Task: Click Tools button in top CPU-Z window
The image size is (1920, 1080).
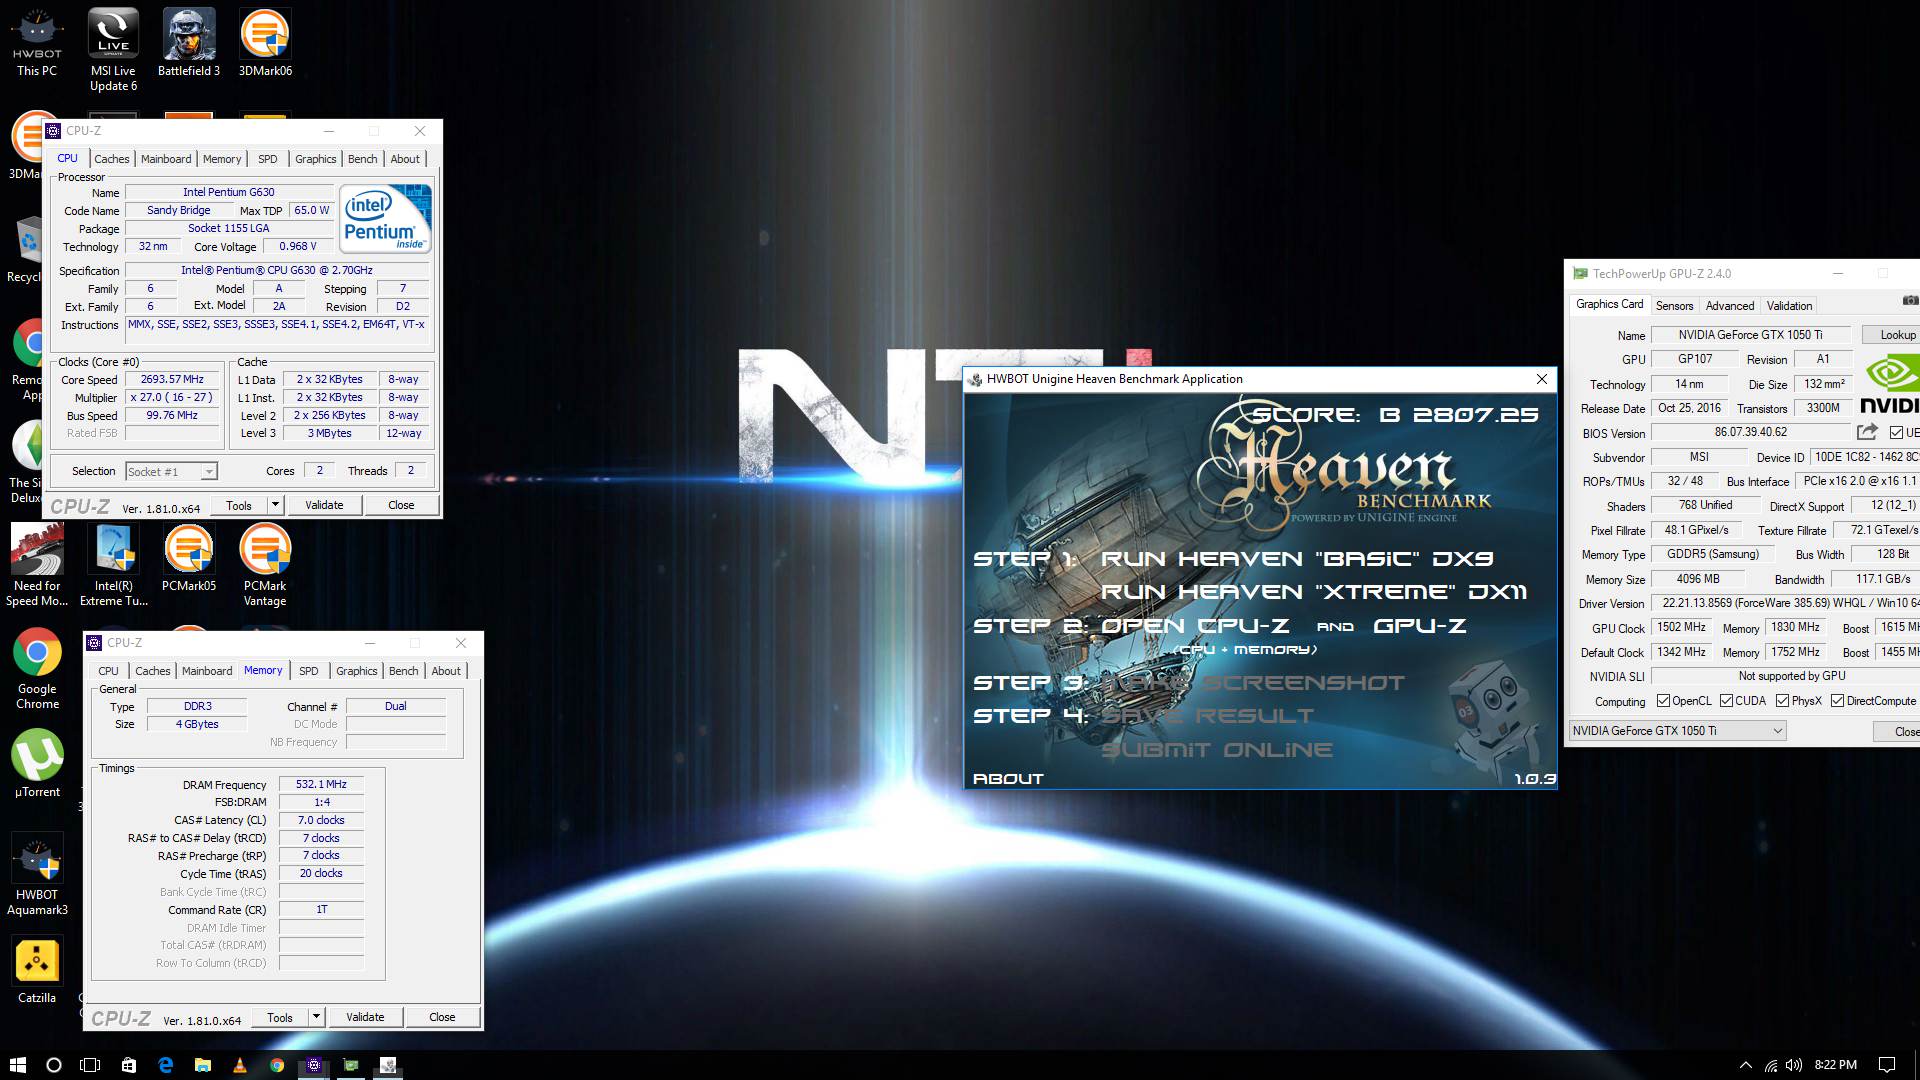Action: pos(239,505)
